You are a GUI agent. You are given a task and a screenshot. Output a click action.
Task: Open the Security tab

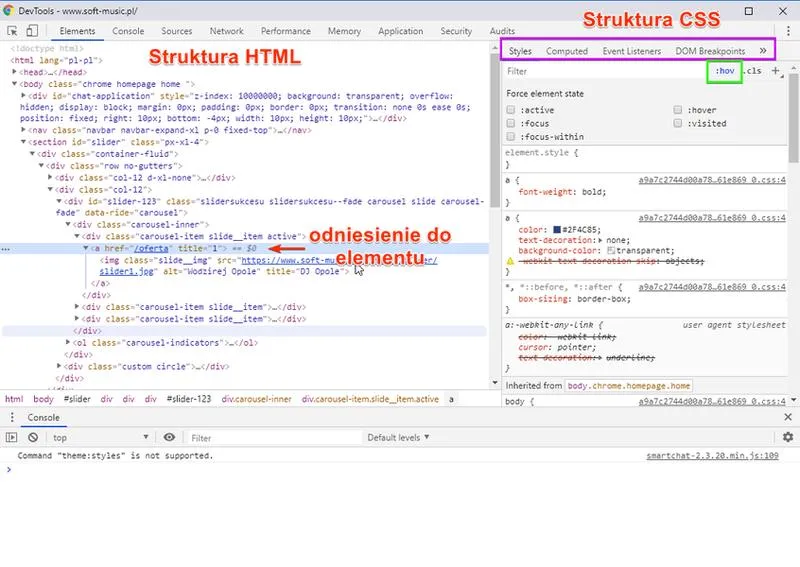click(456, 31)
